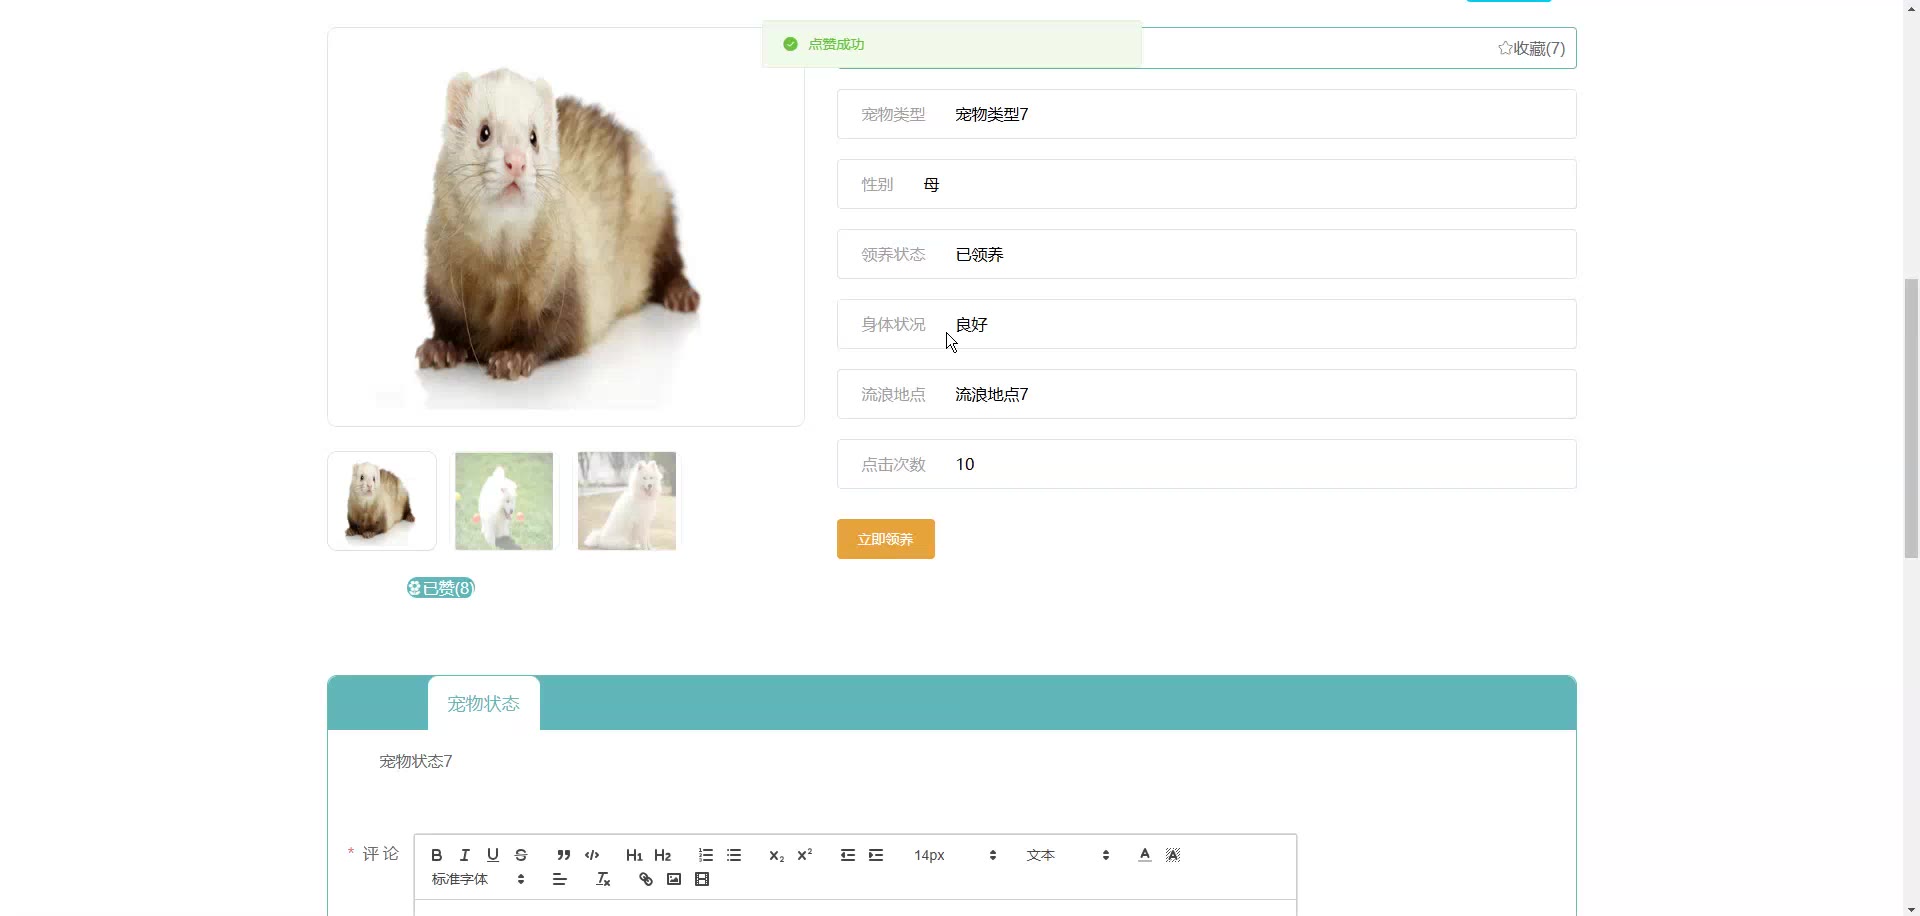Click the 宠物类型7 field value
The image size is (1920, 916).
coord(992,115)
